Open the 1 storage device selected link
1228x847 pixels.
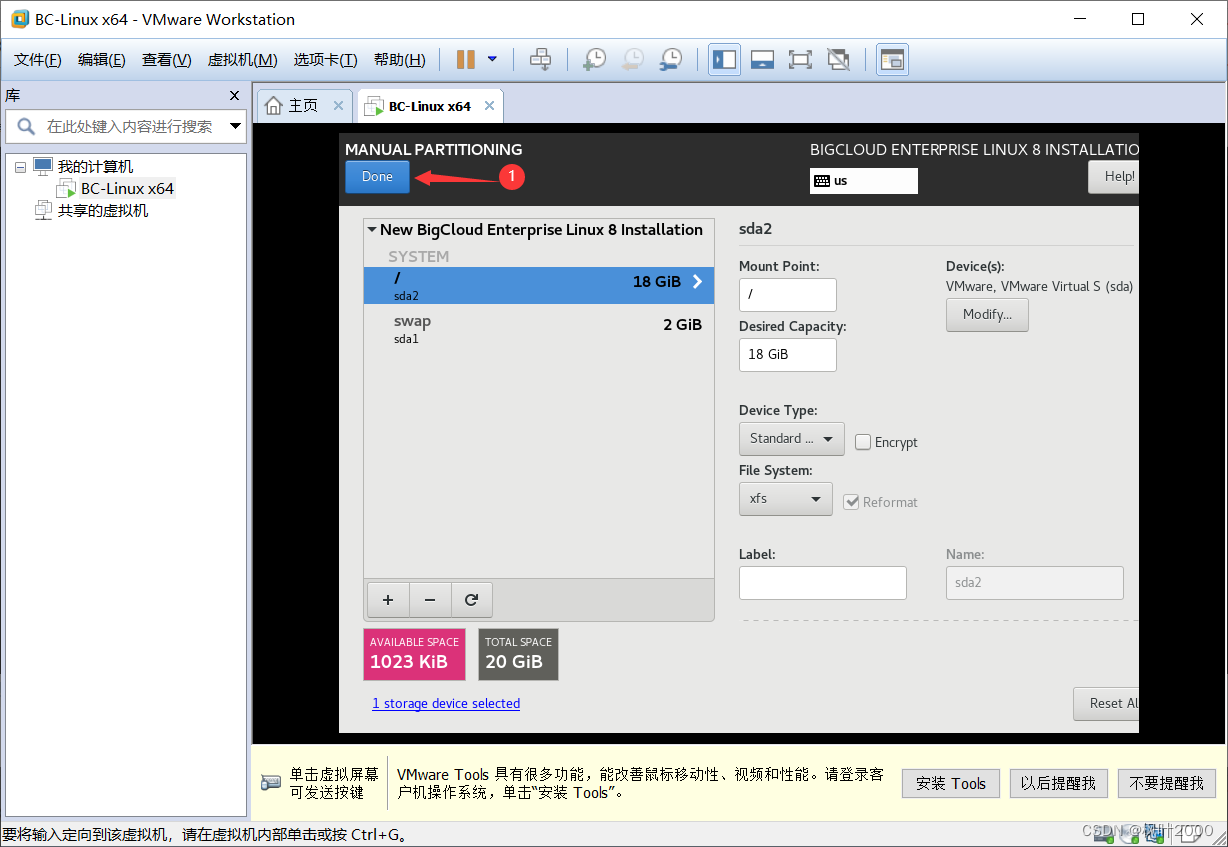coord(446,703)
